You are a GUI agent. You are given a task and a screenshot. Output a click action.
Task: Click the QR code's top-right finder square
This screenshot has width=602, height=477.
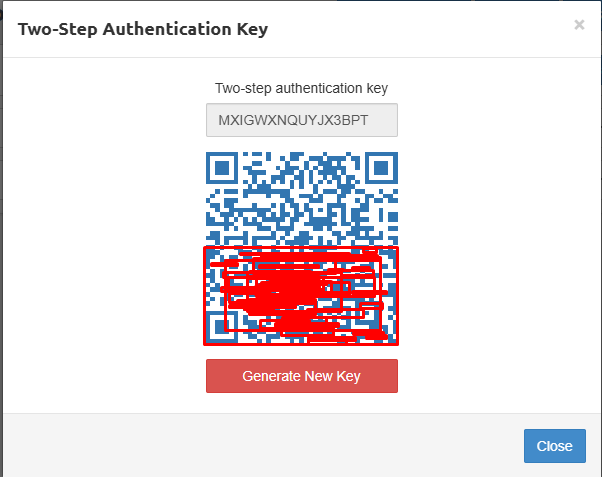[381, 168]
